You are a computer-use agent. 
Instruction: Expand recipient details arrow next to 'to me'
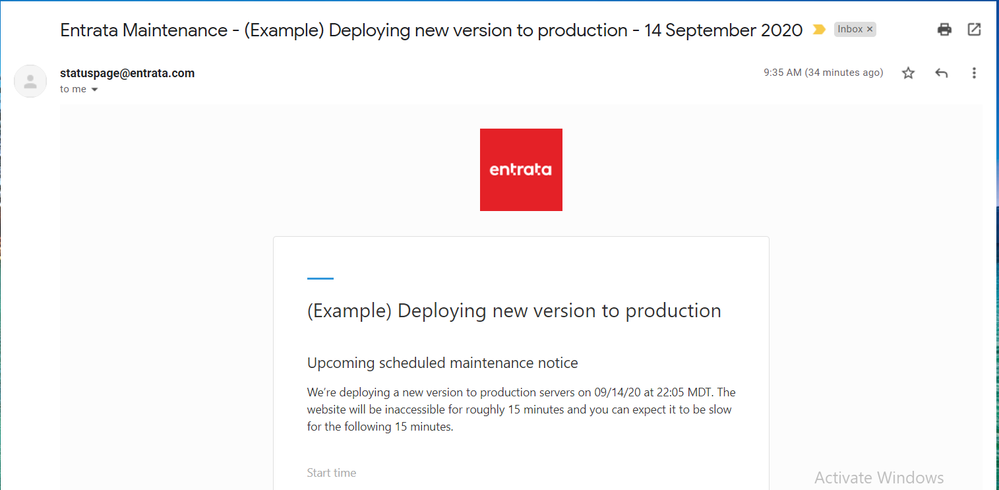95,90
